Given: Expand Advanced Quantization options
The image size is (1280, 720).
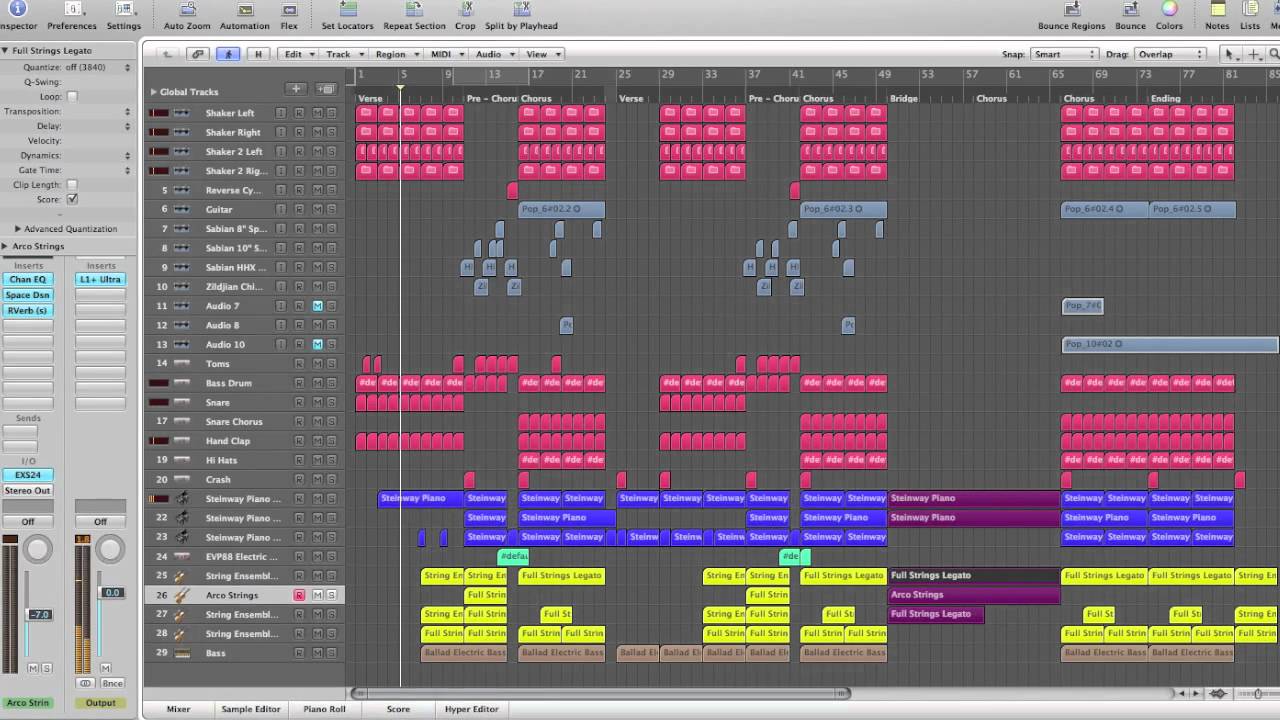Looking at the screenshot, I should pos(18,229).
